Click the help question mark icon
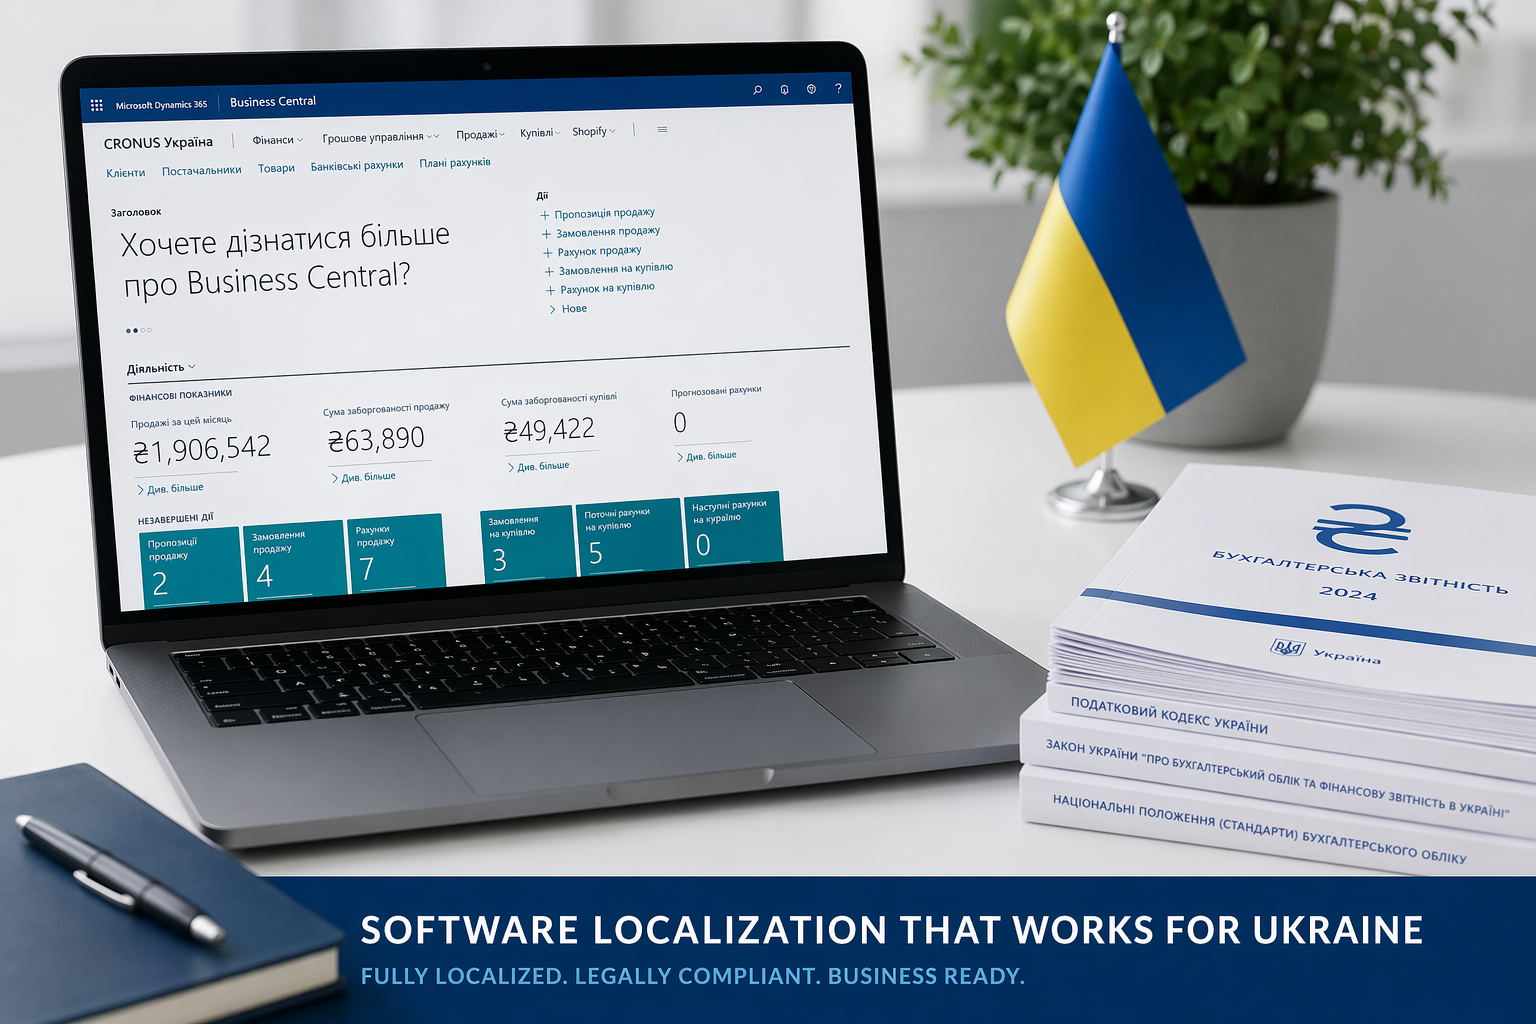Image resolution: width=1536 pixels, height=1024 pixels. pyautogui.click(x=838, y=88)
